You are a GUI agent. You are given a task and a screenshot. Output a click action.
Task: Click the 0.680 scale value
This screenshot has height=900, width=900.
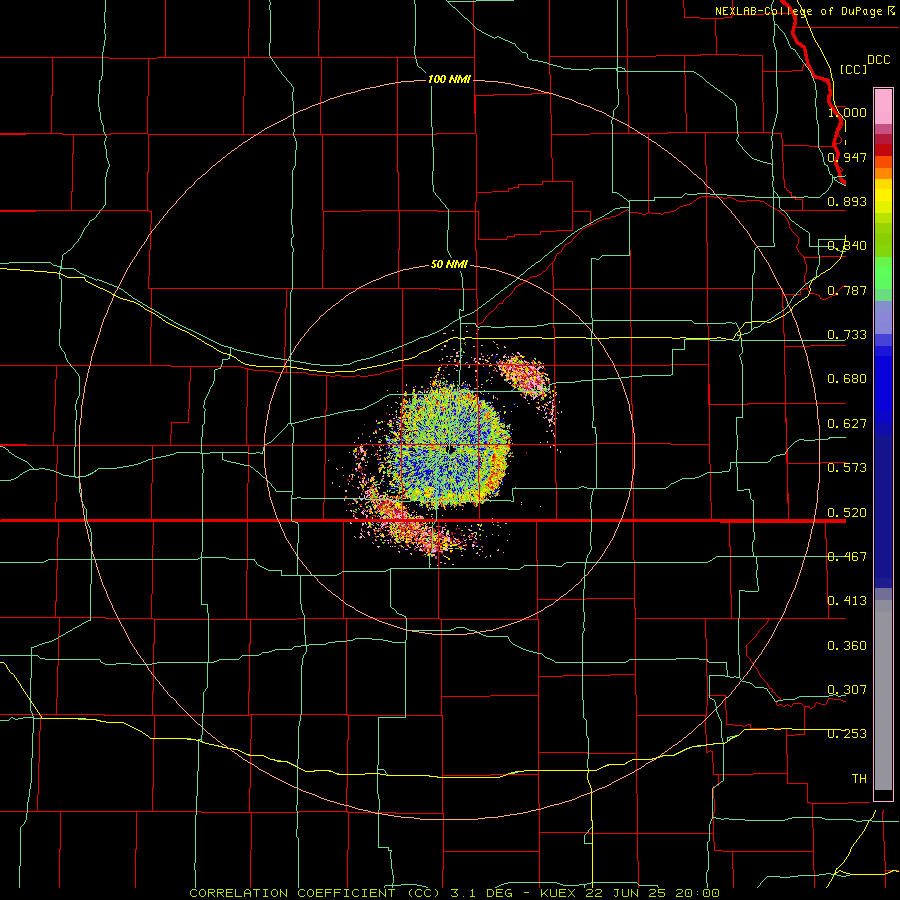pyautogui.click(x=847, y=379)
